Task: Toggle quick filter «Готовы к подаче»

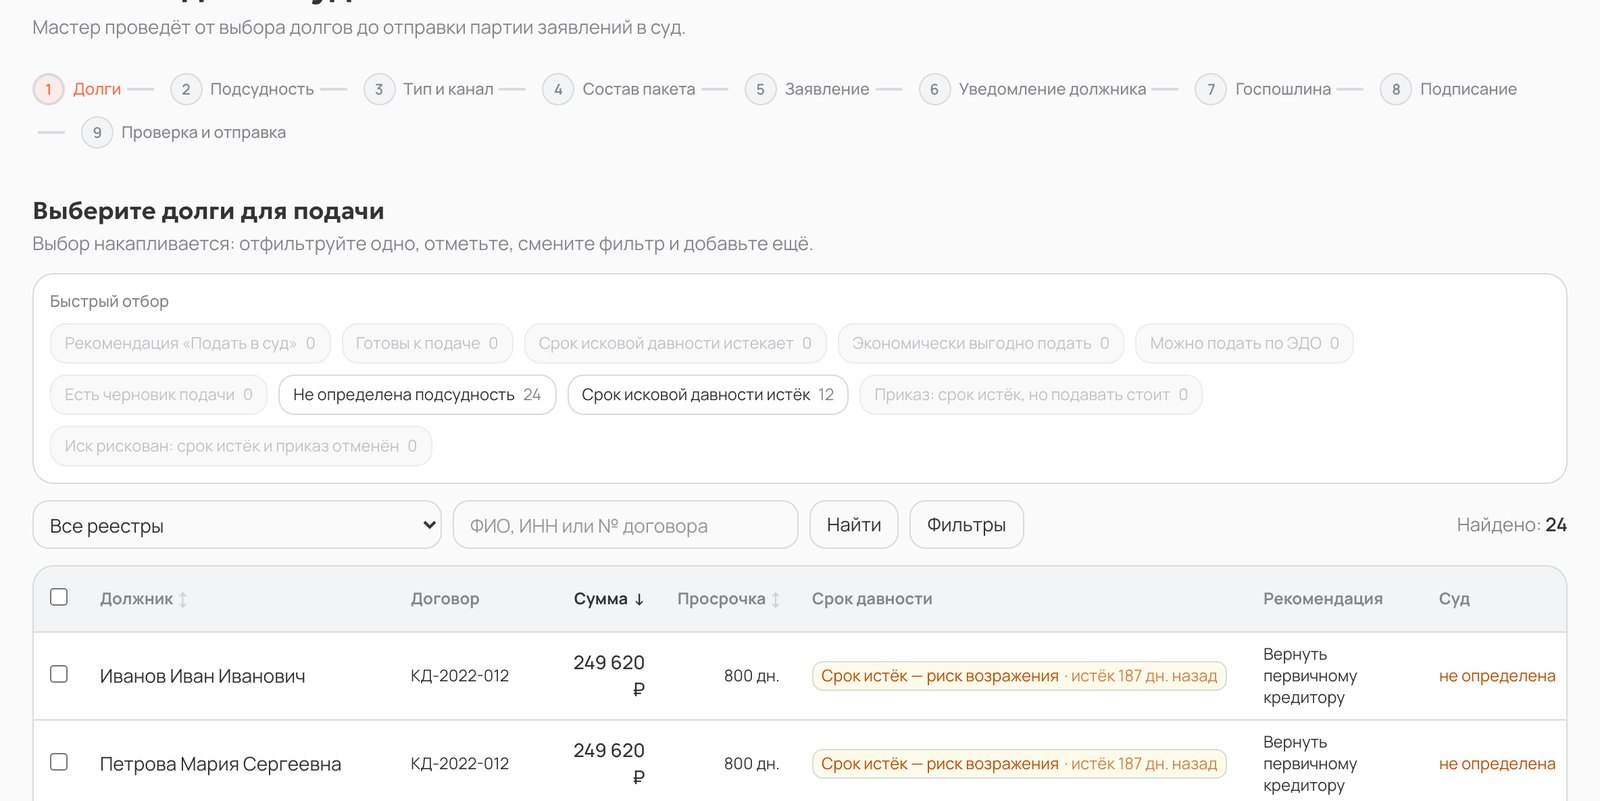Action: [427, 343]
